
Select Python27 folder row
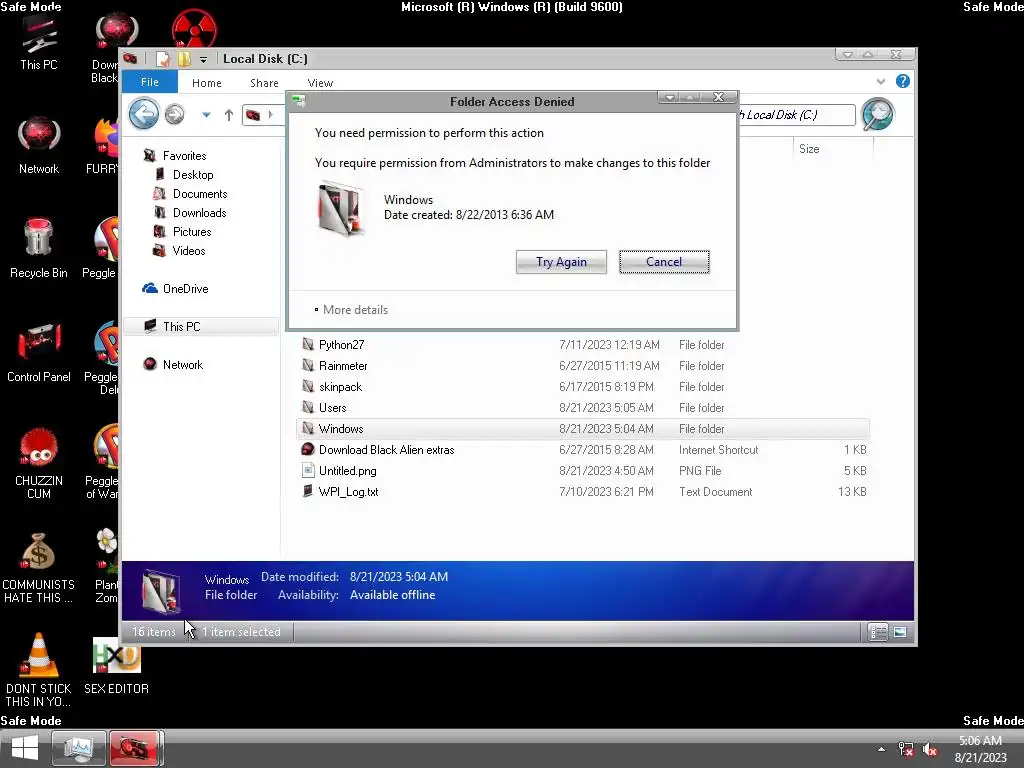tap(583, 345)
